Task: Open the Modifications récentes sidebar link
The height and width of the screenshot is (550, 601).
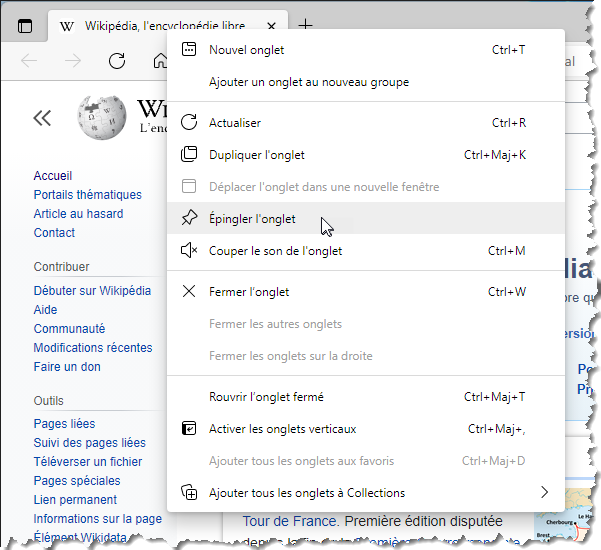Action: coord(93,348)
